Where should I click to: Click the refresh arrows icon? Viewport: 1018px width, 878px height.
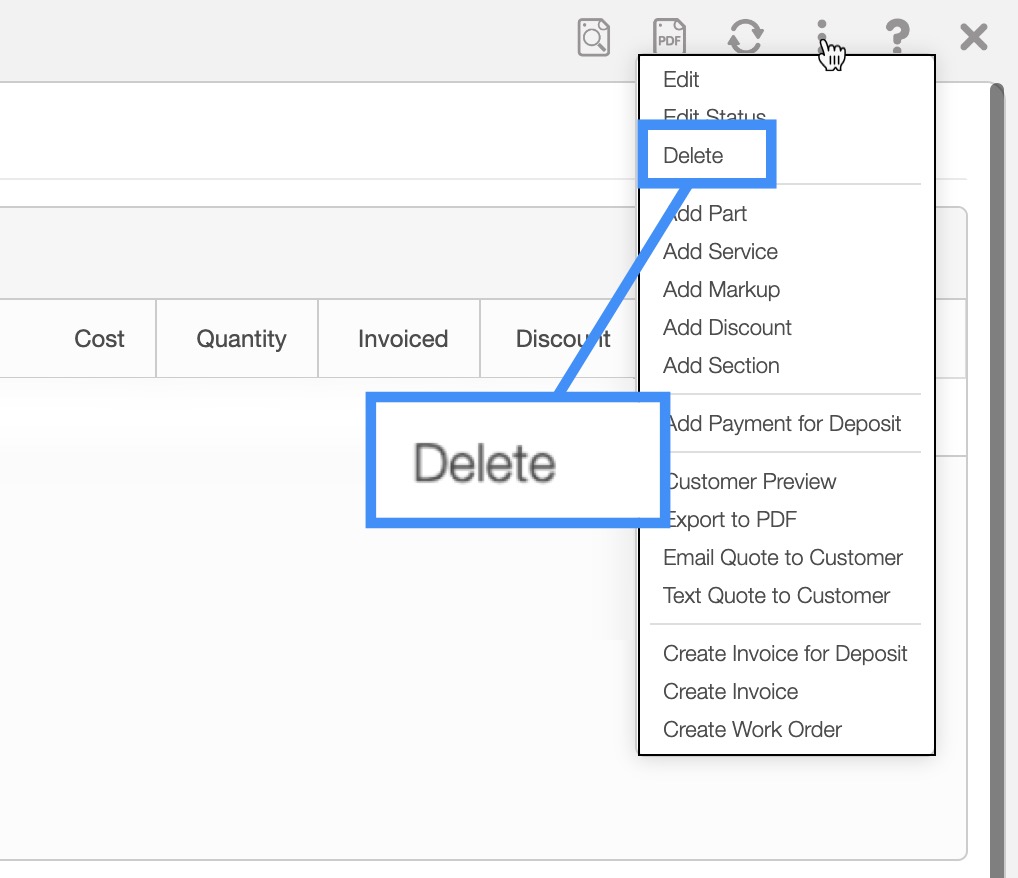pyautogui.click(x=745, y=38)
